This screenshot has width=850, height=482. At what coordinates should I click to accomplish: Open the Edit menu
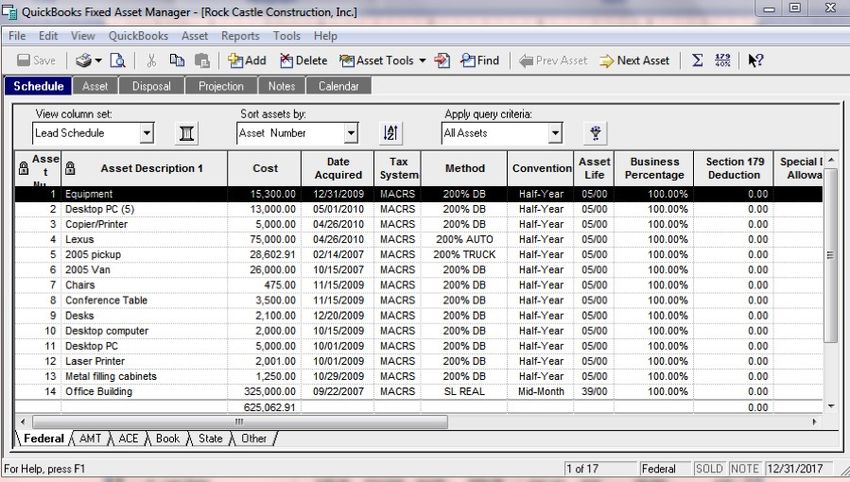(48, 36)
